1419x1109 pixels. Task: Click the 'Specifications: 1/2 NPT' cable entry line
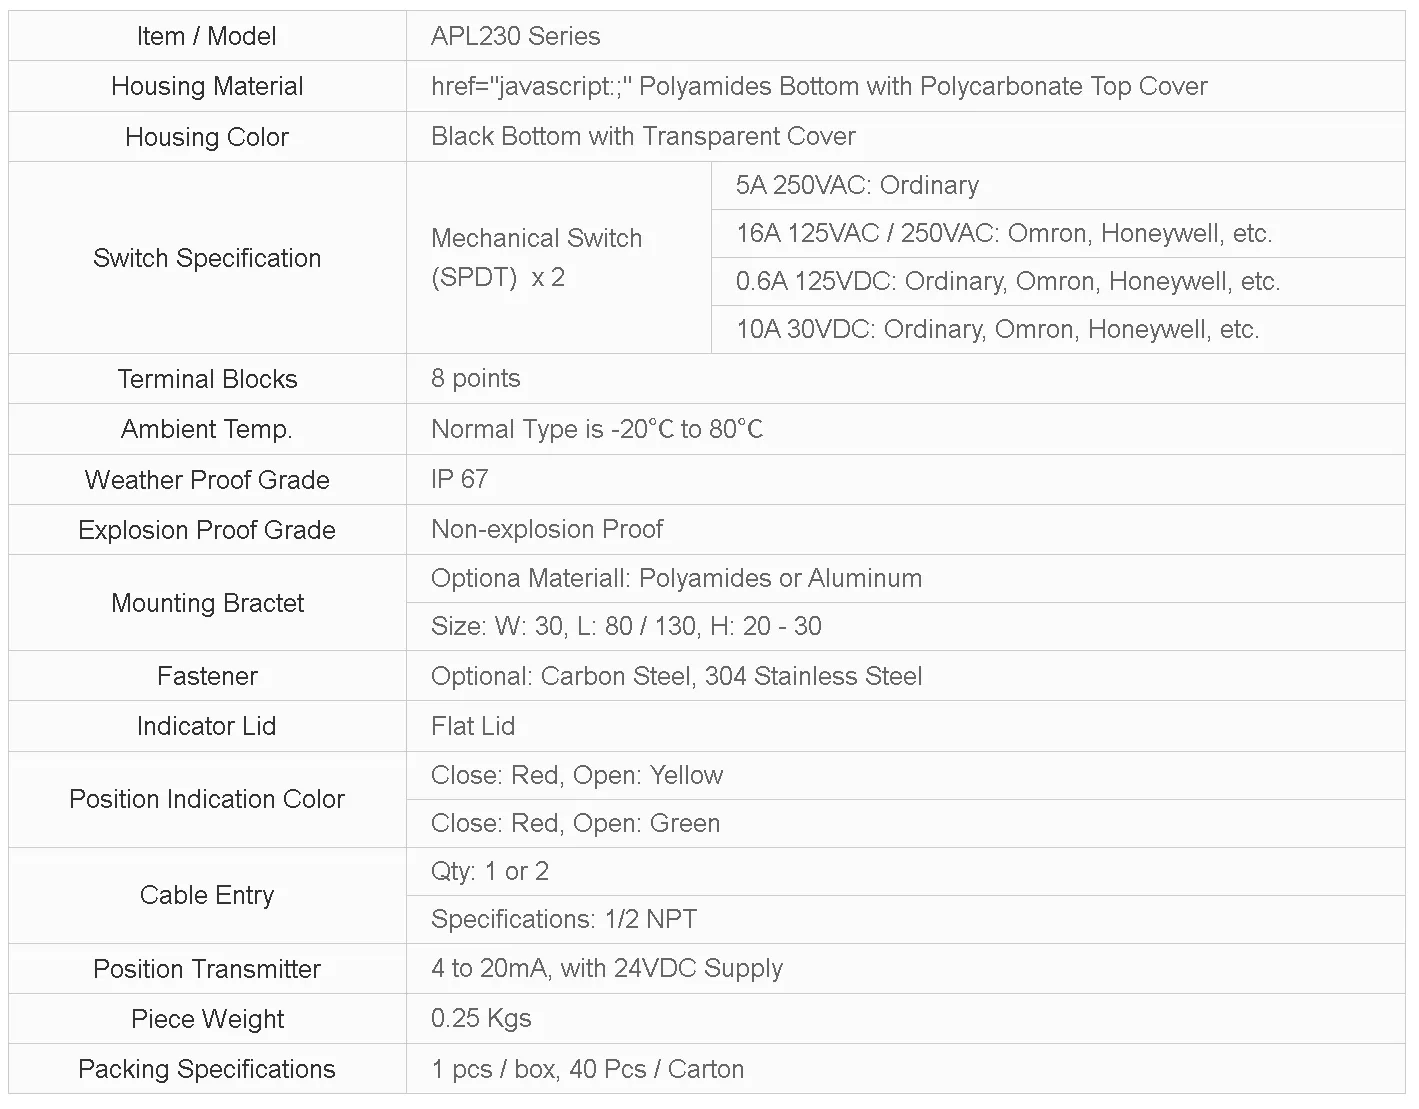564,920
